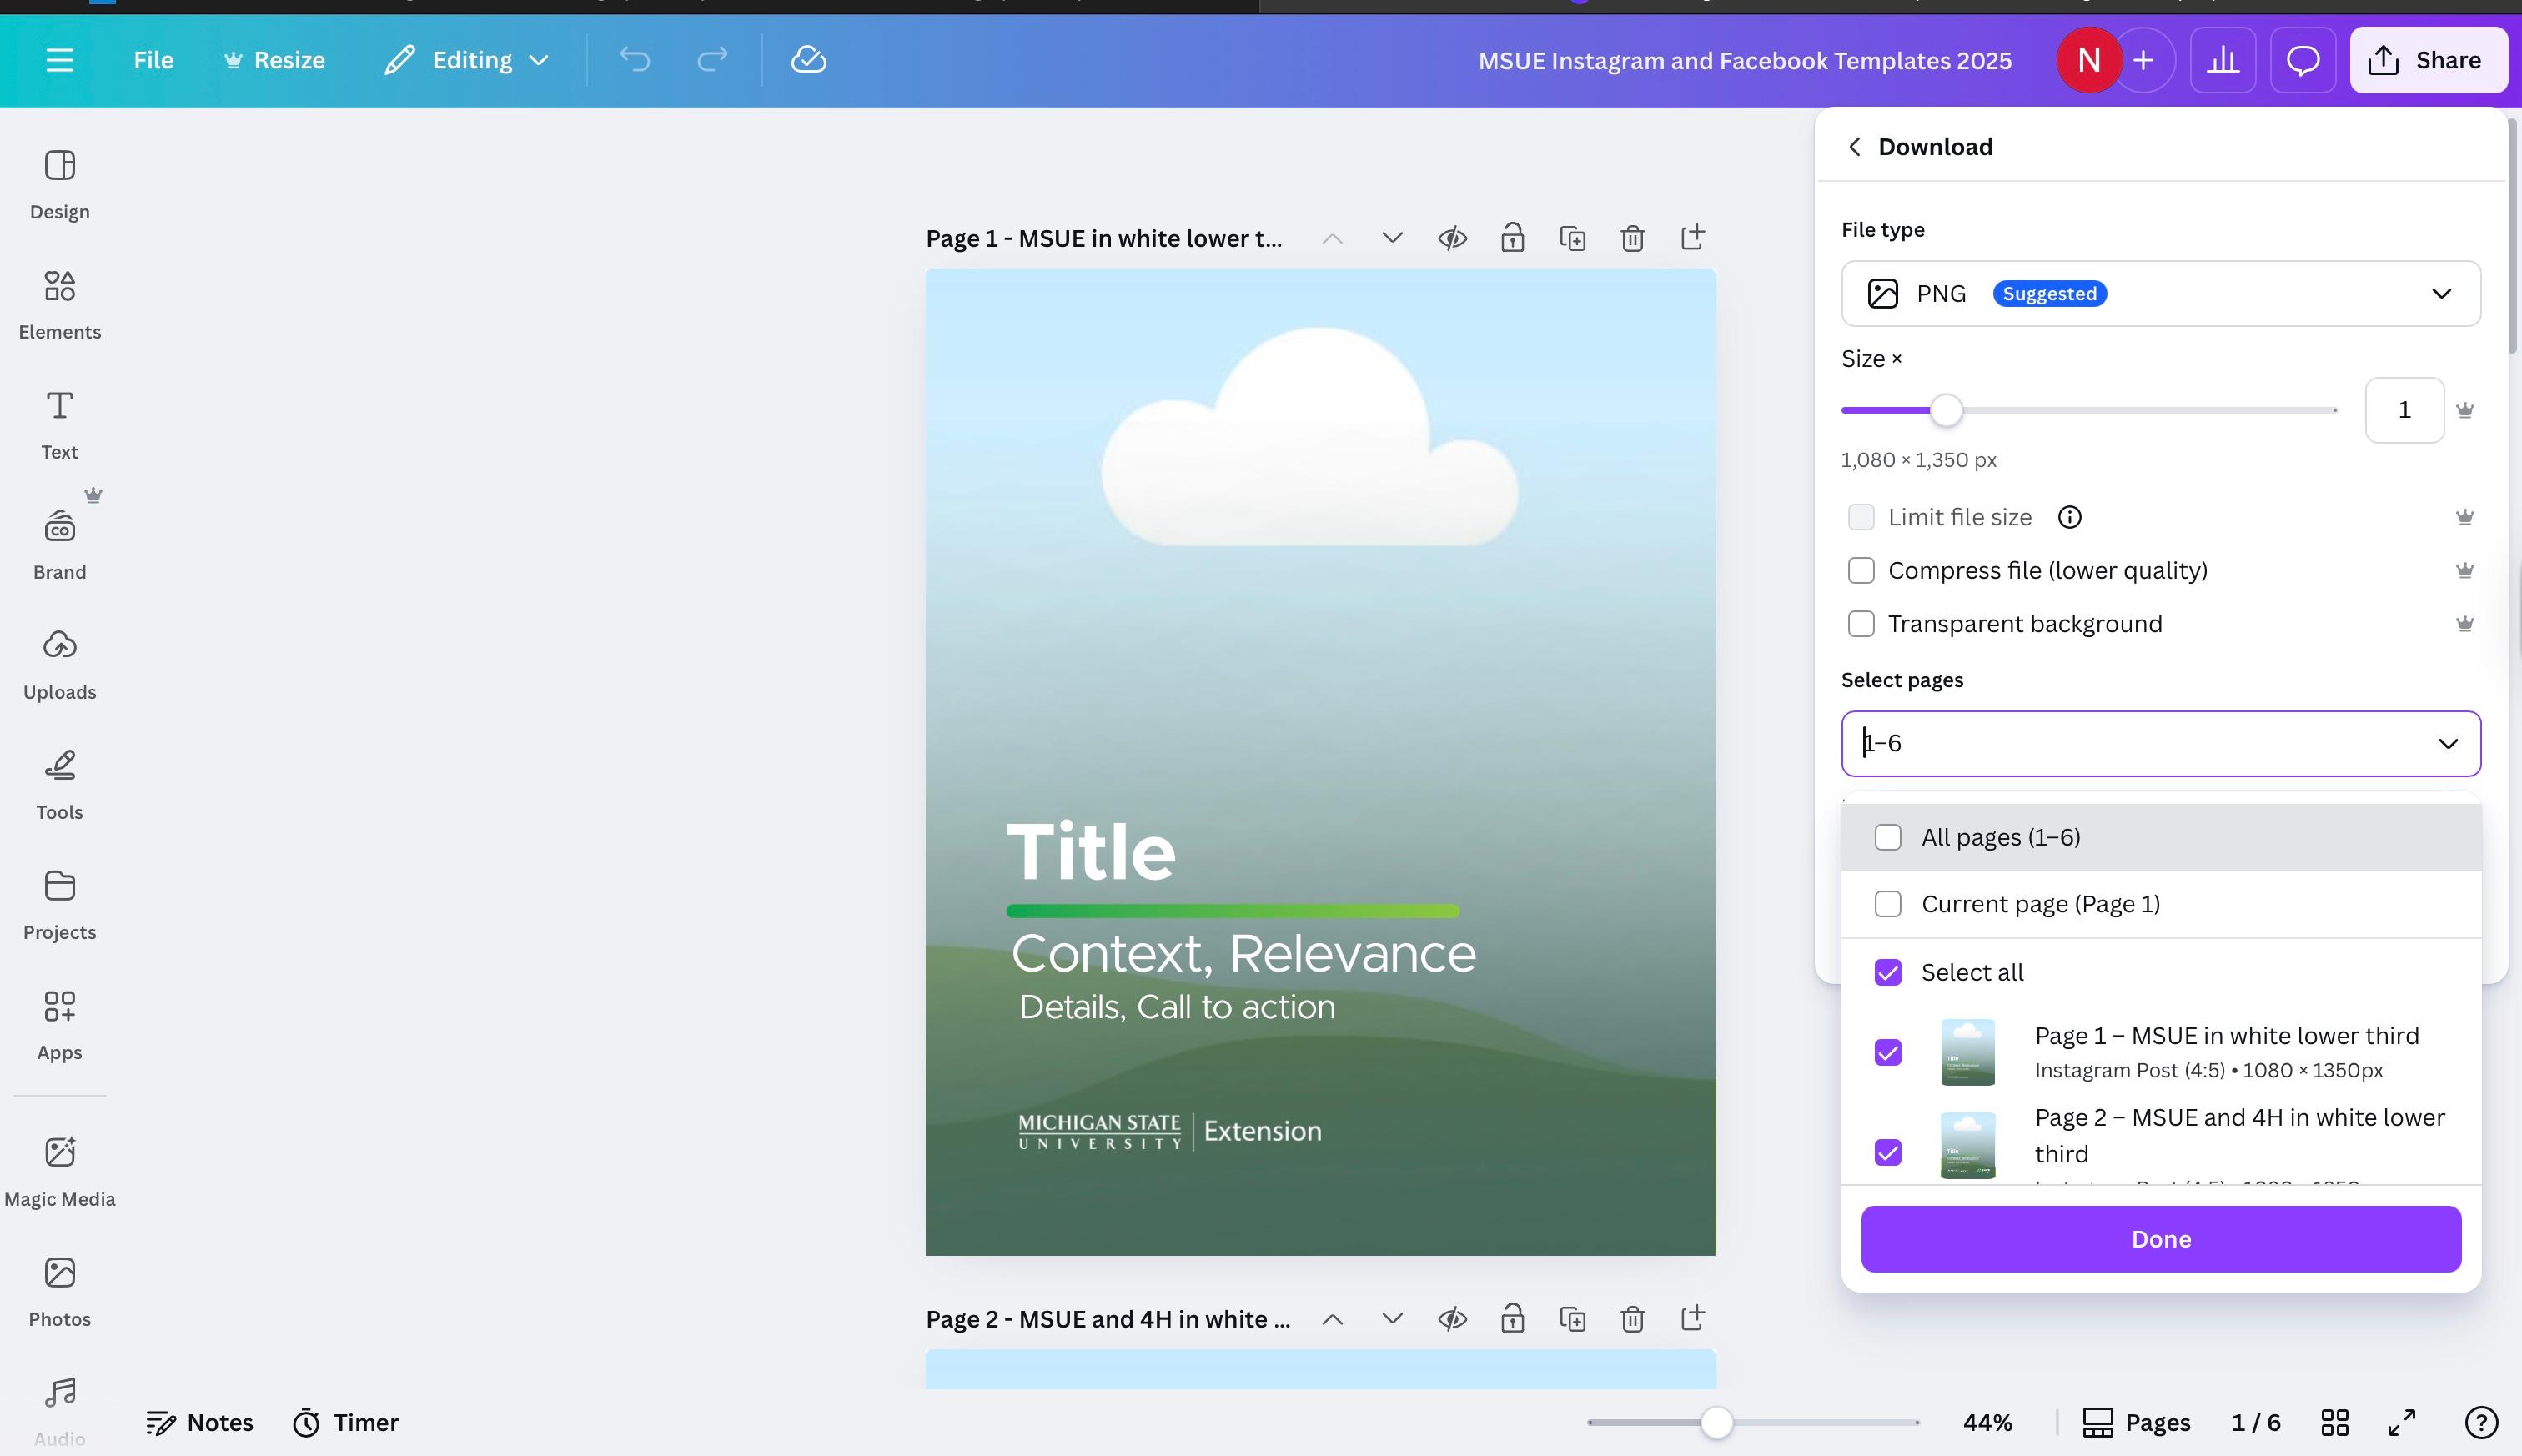
Task: Uncheck the Select all checkbox
Action: [x=1887, y=972]
